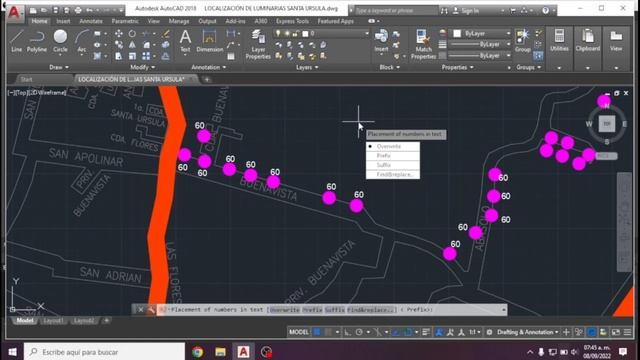Image resolution: width=640 pixels, height=360 pixels.
Task: Open the Layout1 tab
Action: (x=53, y=321)
